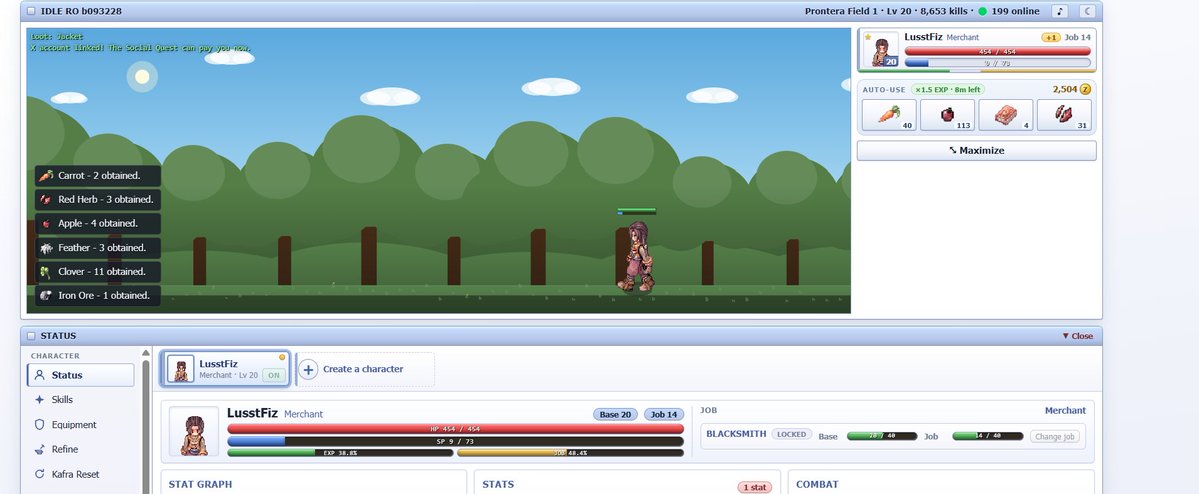Click the yellow JOB progress bar
This screenshot has width=1199, height=494.
pos(570,453)
